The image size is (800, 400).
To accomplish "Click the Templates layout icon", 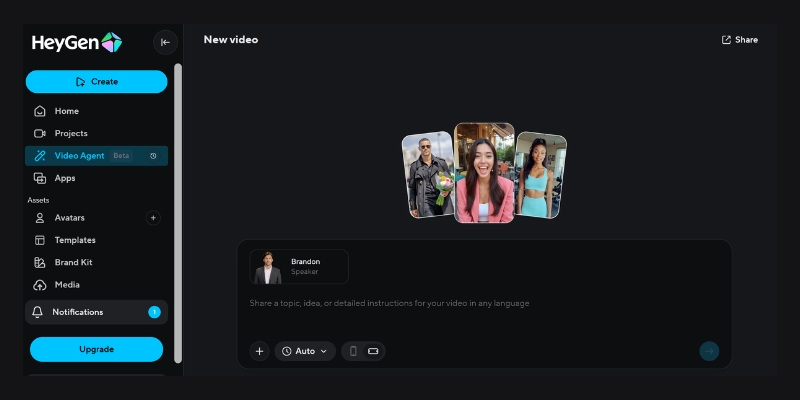I will (x=40, y=240).
